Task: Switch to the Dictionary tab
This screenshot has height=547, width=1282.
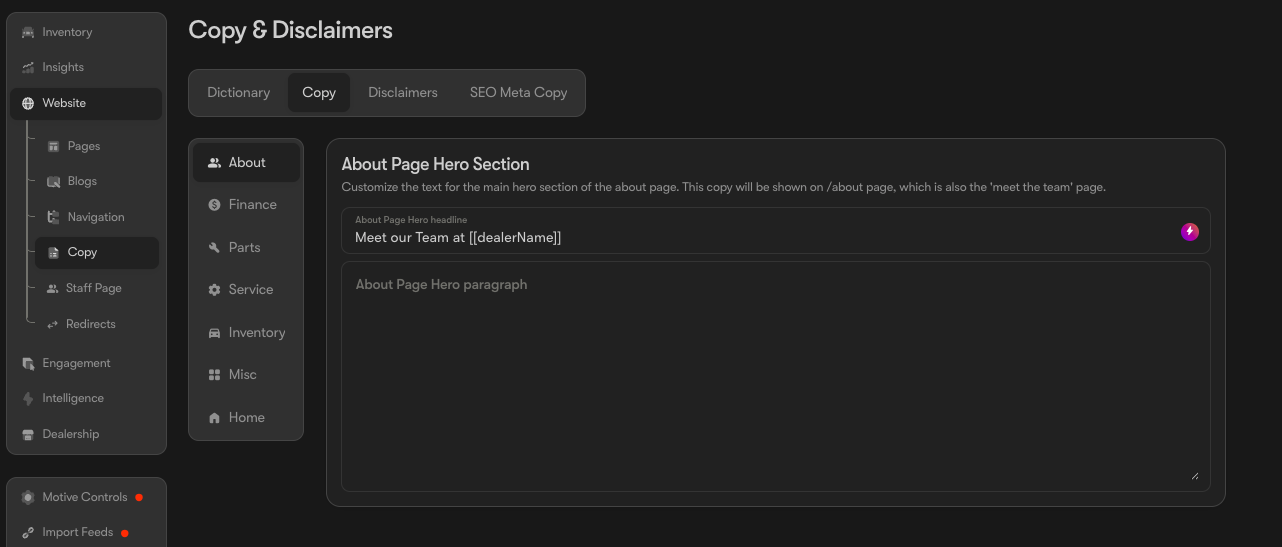Action: click(238, 92)
